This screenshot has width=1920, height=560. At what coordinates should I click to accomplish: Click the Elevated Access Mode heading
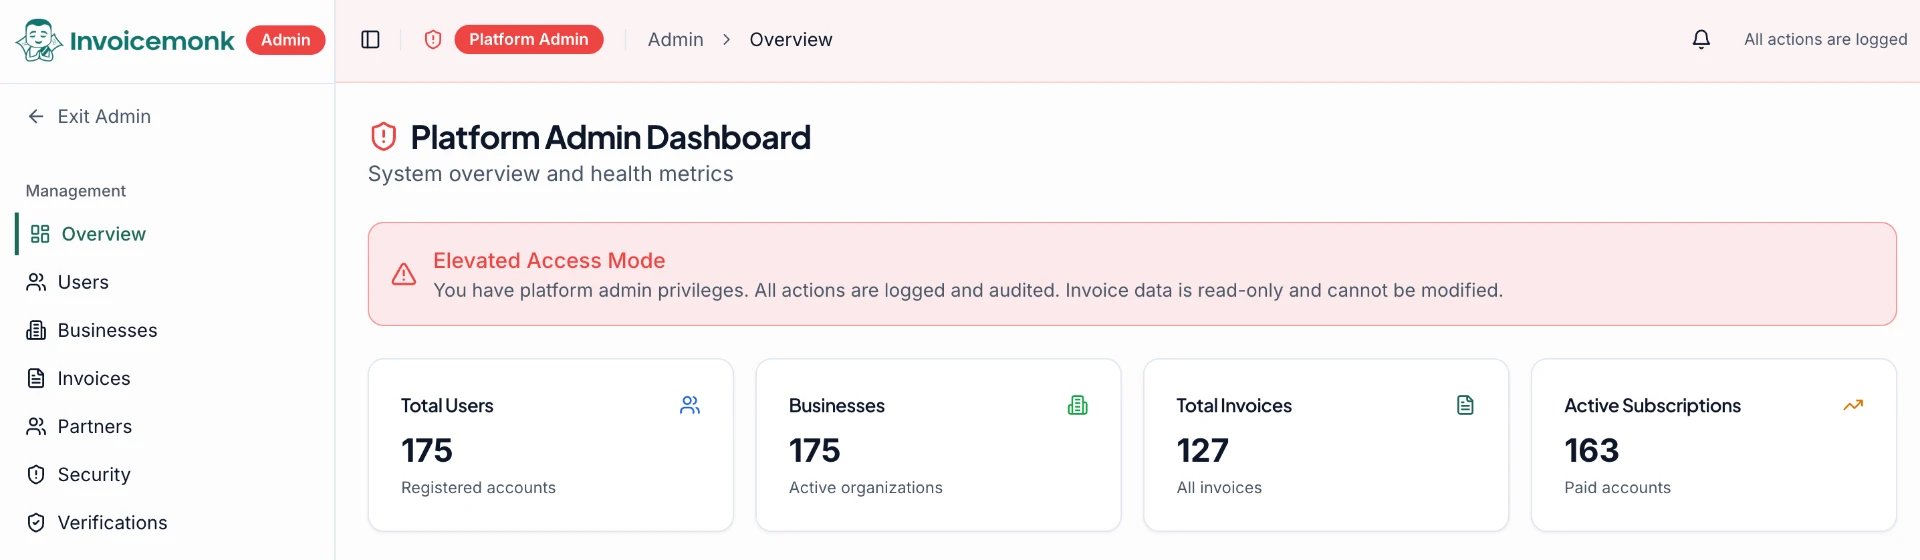tap(549, 260)
